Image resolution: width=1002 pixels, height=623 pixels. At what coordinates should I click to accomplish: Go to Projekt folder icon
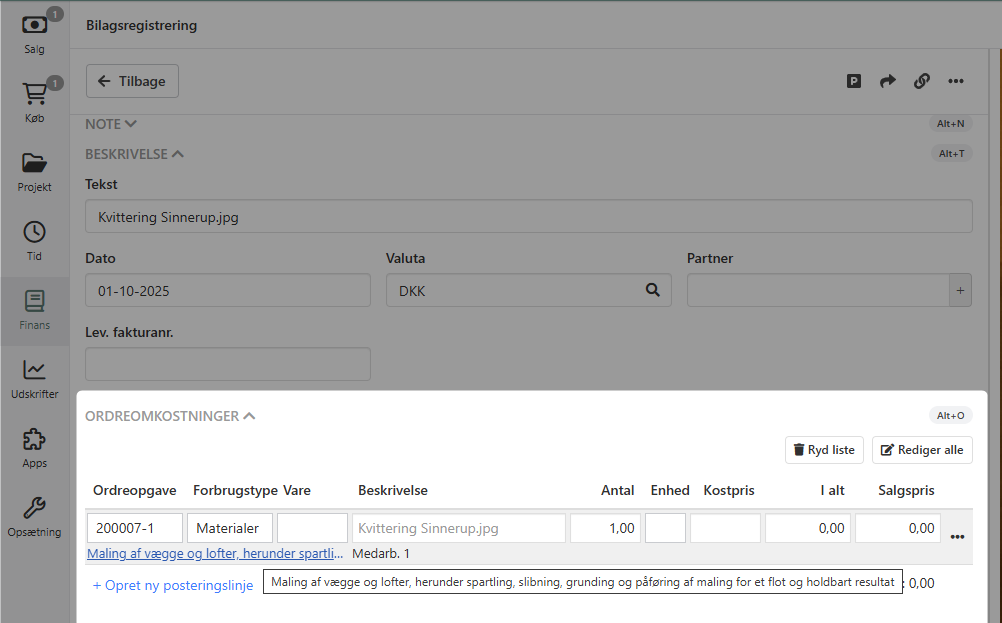click(x=35, y=171)
